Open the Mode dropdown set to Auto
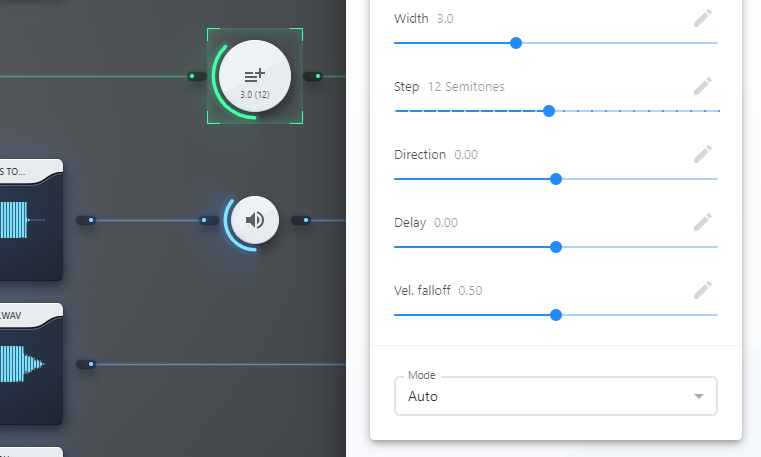The height and width of the screenshot is (457, 761). pyautogui.click(x=556, y=396)
